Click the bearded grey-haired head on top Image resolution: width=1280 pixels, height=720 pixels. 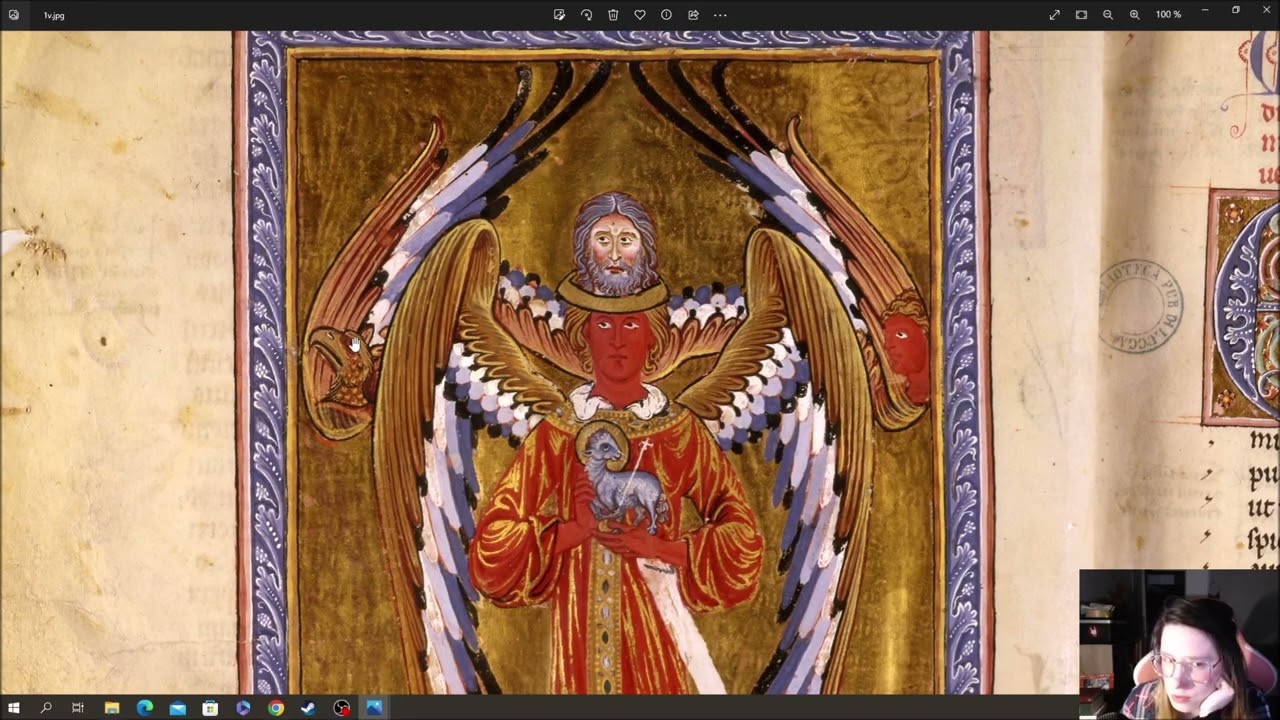[x=616, y=245]
